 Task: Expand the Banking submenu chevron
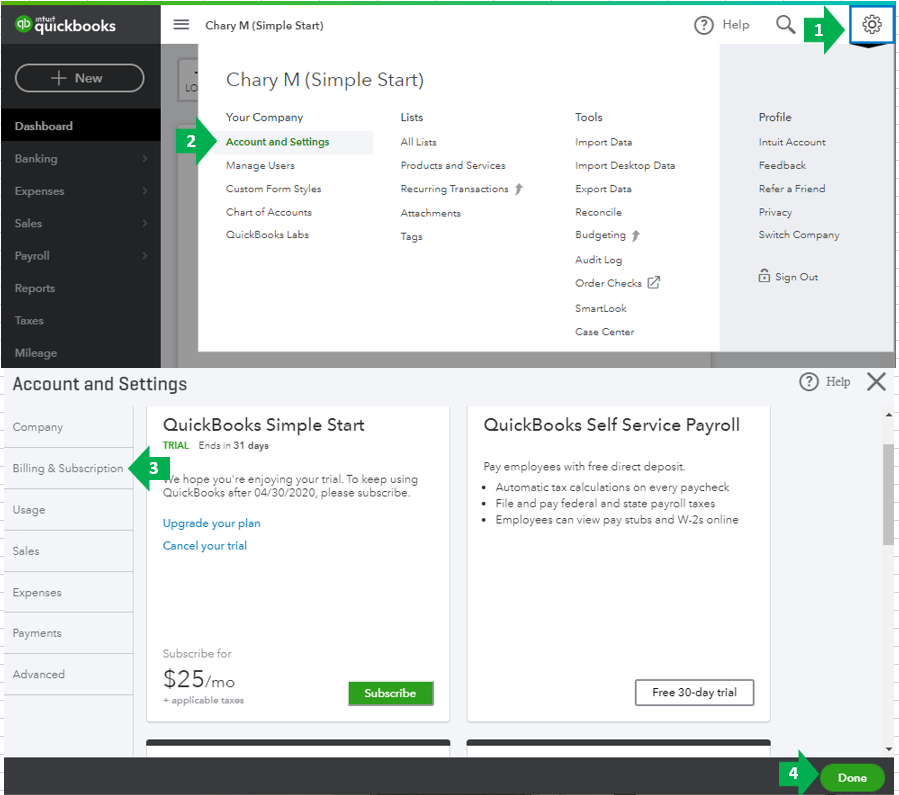[x=144, y=159]
